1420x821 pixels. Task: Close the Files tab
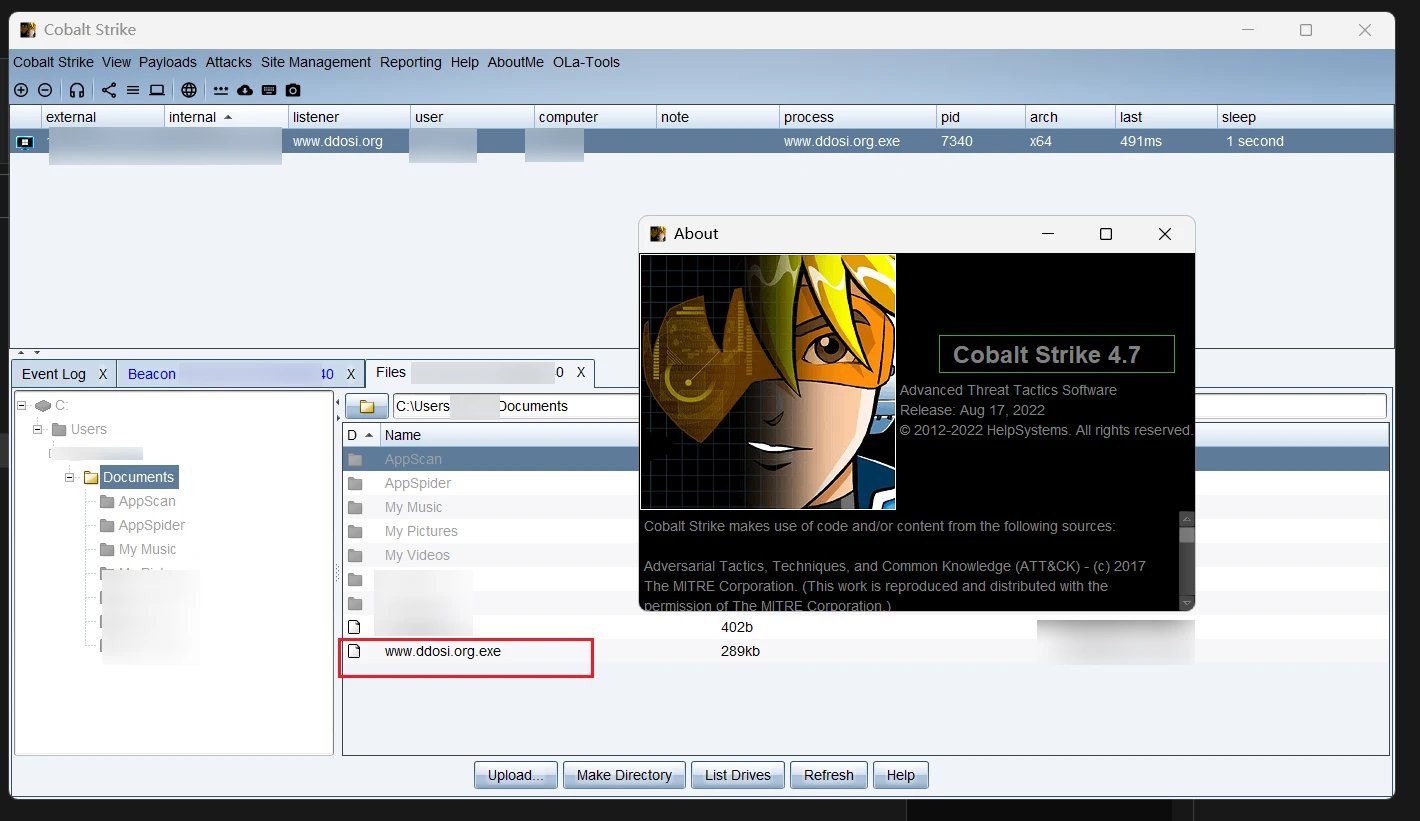point(581,373)
